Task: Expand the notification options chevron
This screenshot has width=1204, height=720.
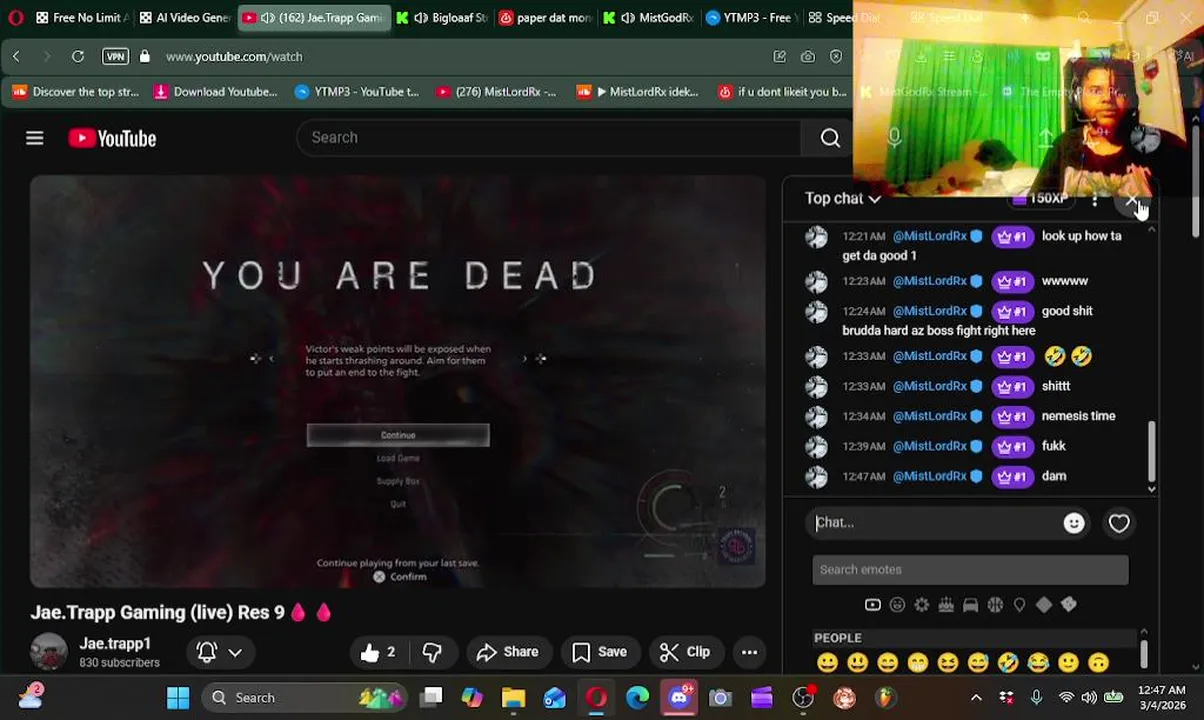Action: (235, 652)
